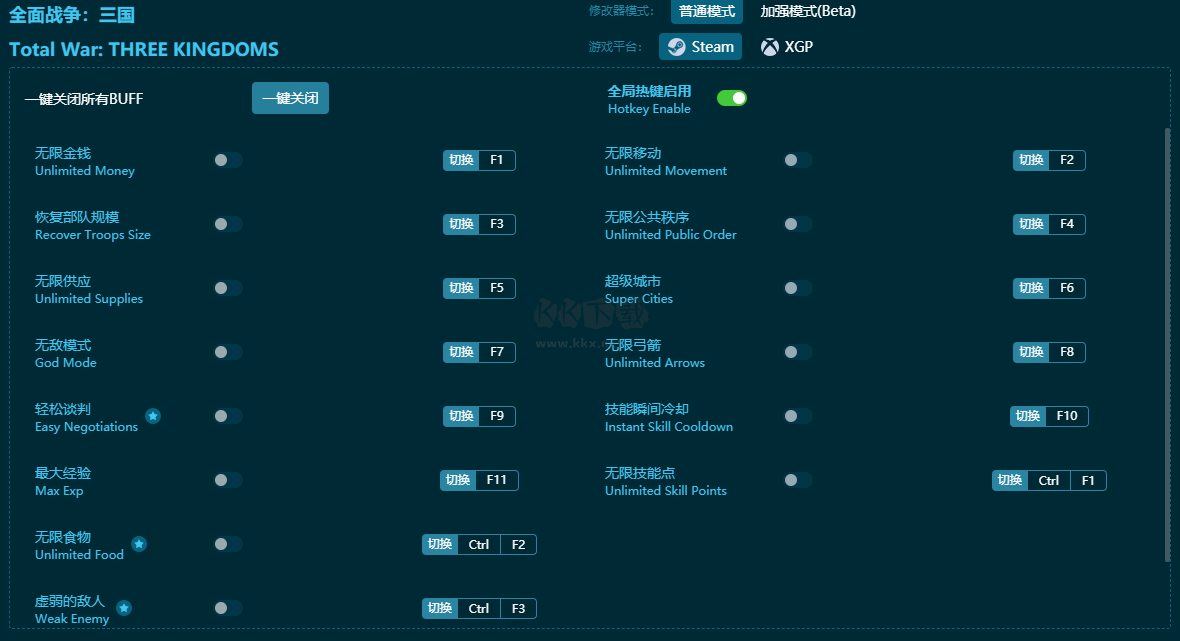Click 切换 button for F3 hotkey

click(x=461, y=224)
